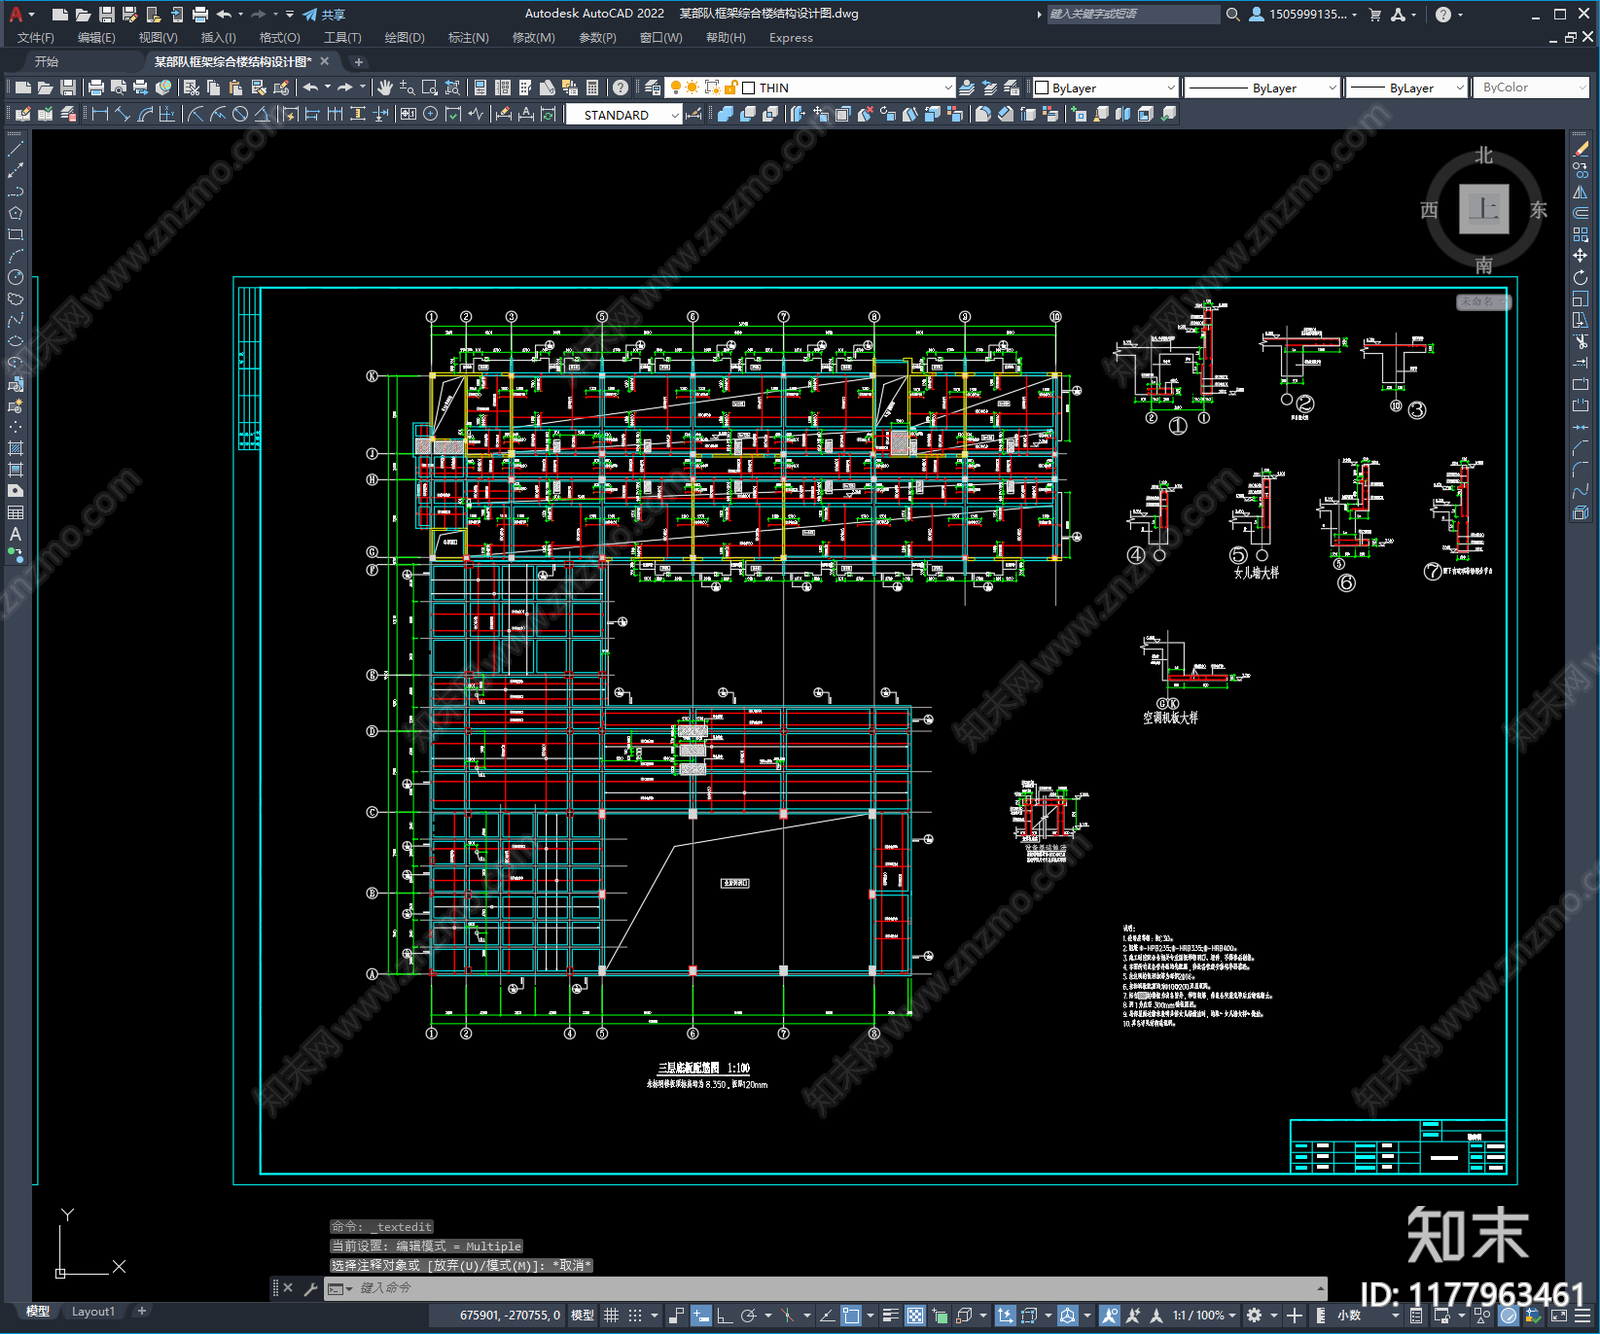1600x1334 pixels.
Task: Select the Diameter dimension tool
Action: (x=240, y=115)
